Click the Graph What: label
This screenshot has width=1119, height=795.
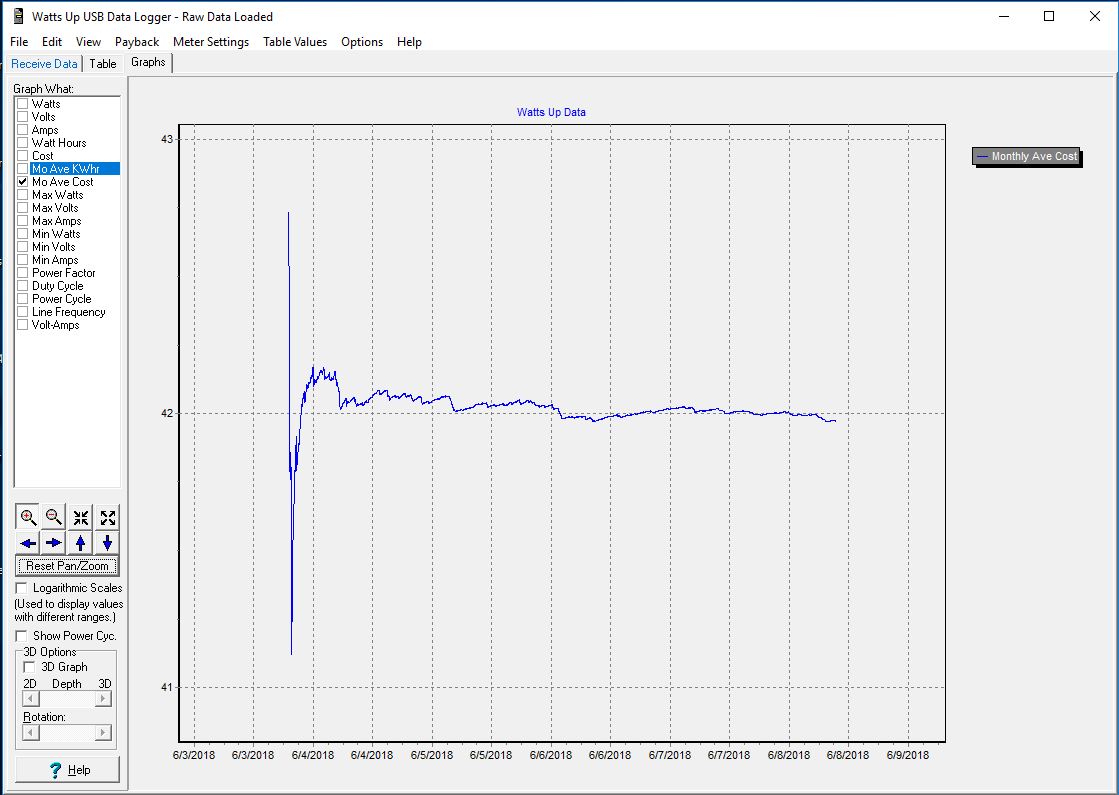[44, 89]
